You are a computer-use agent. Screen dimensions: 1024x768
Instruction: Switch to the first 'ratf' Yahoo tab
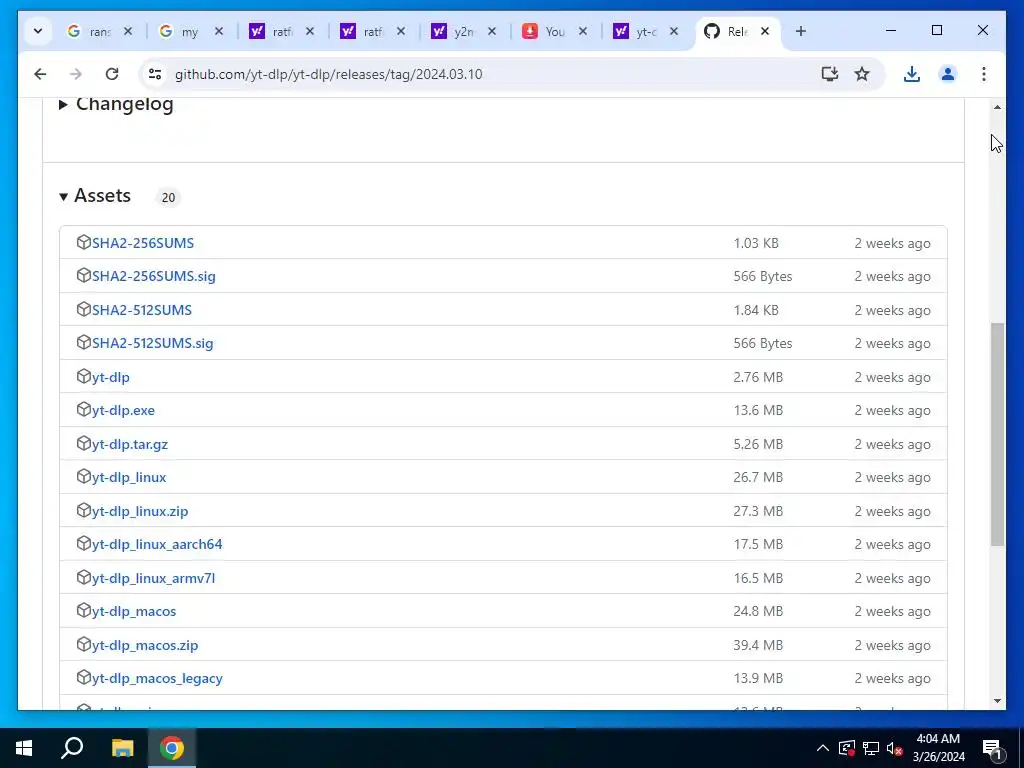coord(272,31)
